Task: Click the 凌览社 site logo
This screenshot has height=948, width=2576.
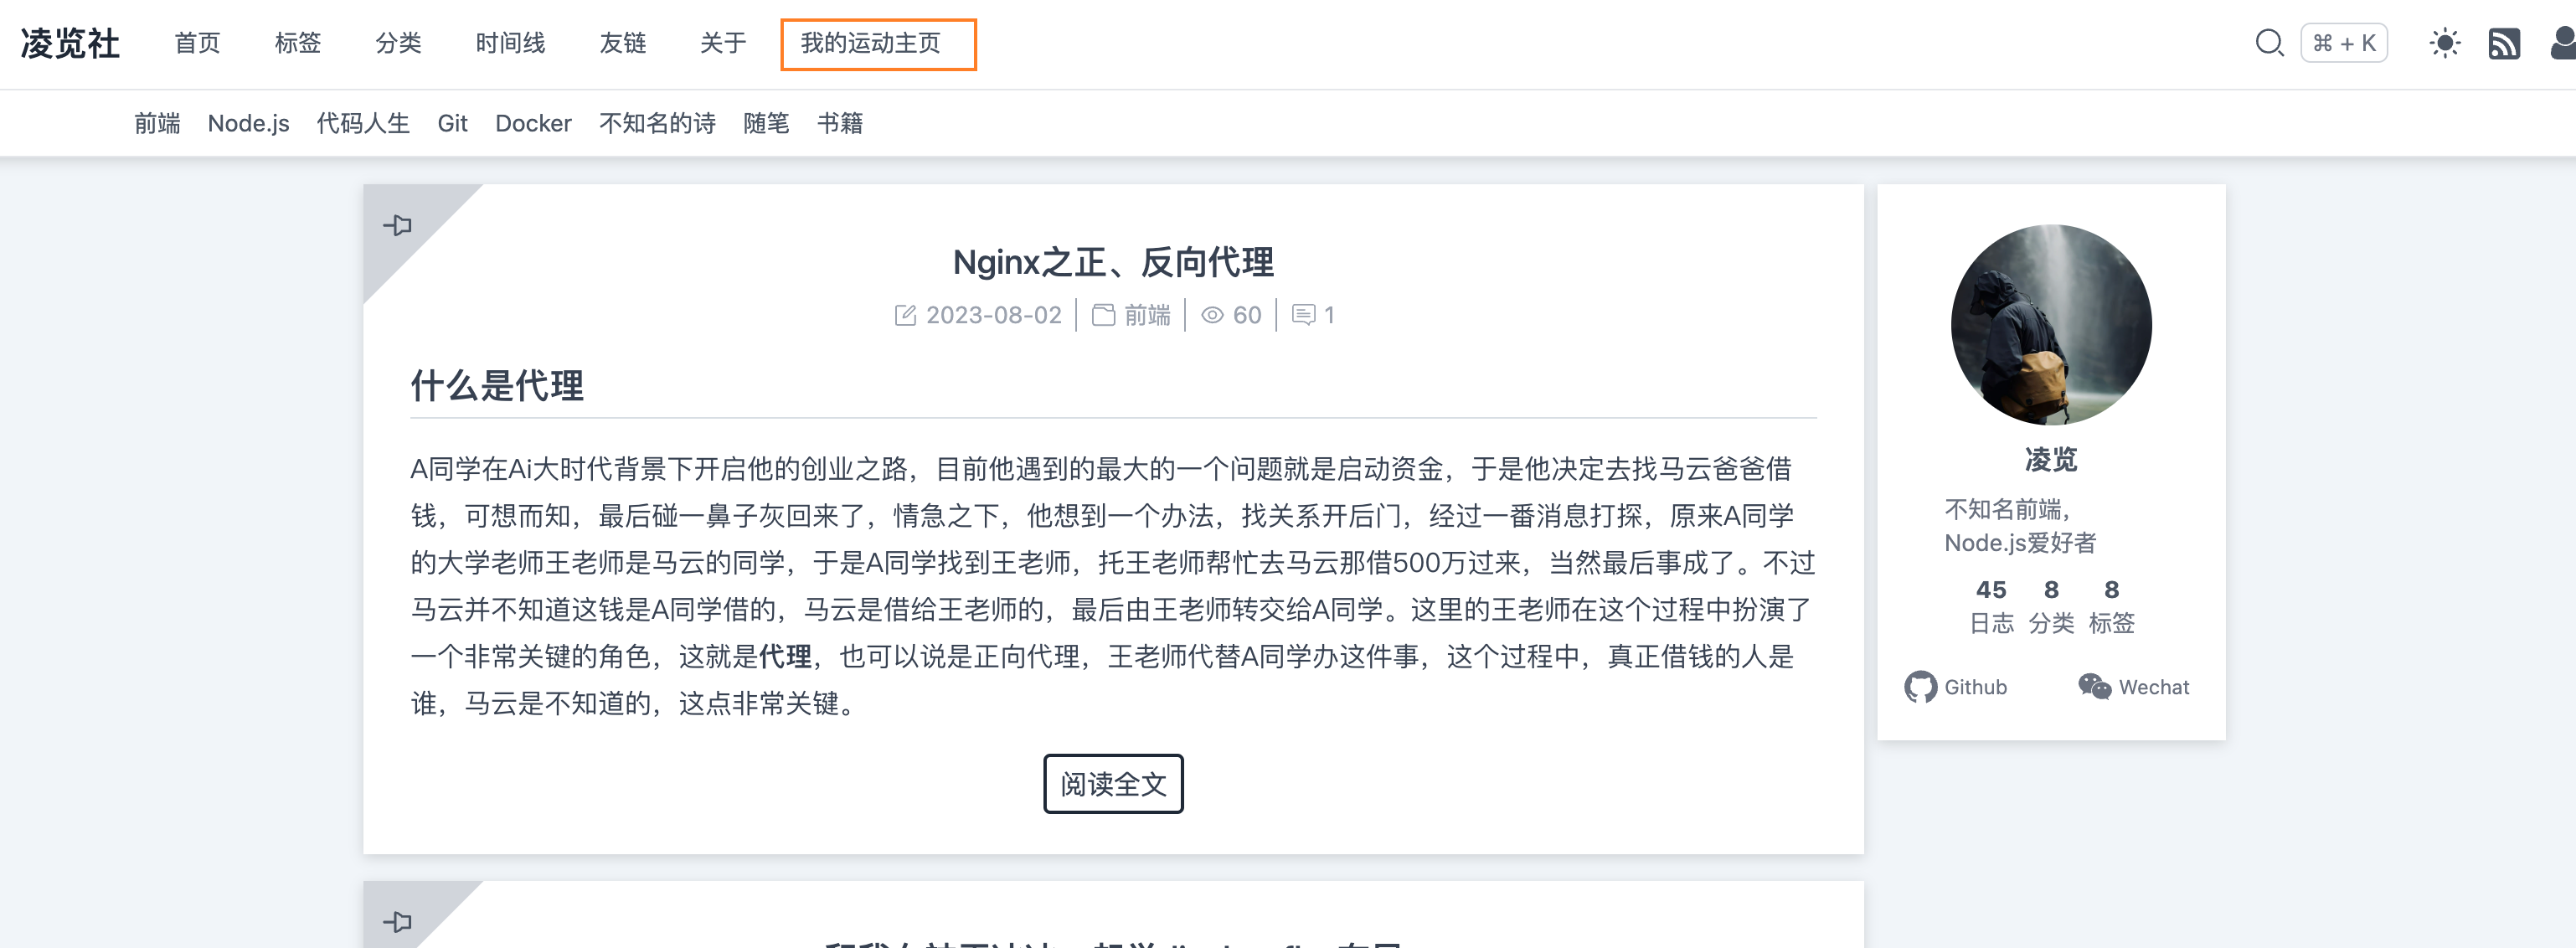Action: (x=70, y=43)
